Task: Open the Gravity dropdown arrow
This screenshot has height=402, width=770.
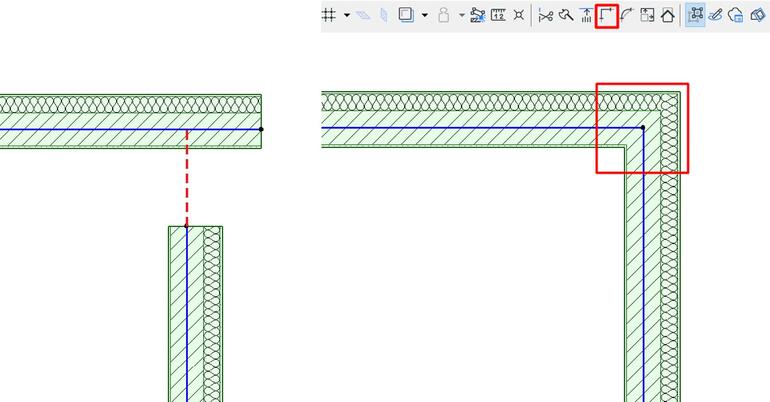Action: coord(462,15)
